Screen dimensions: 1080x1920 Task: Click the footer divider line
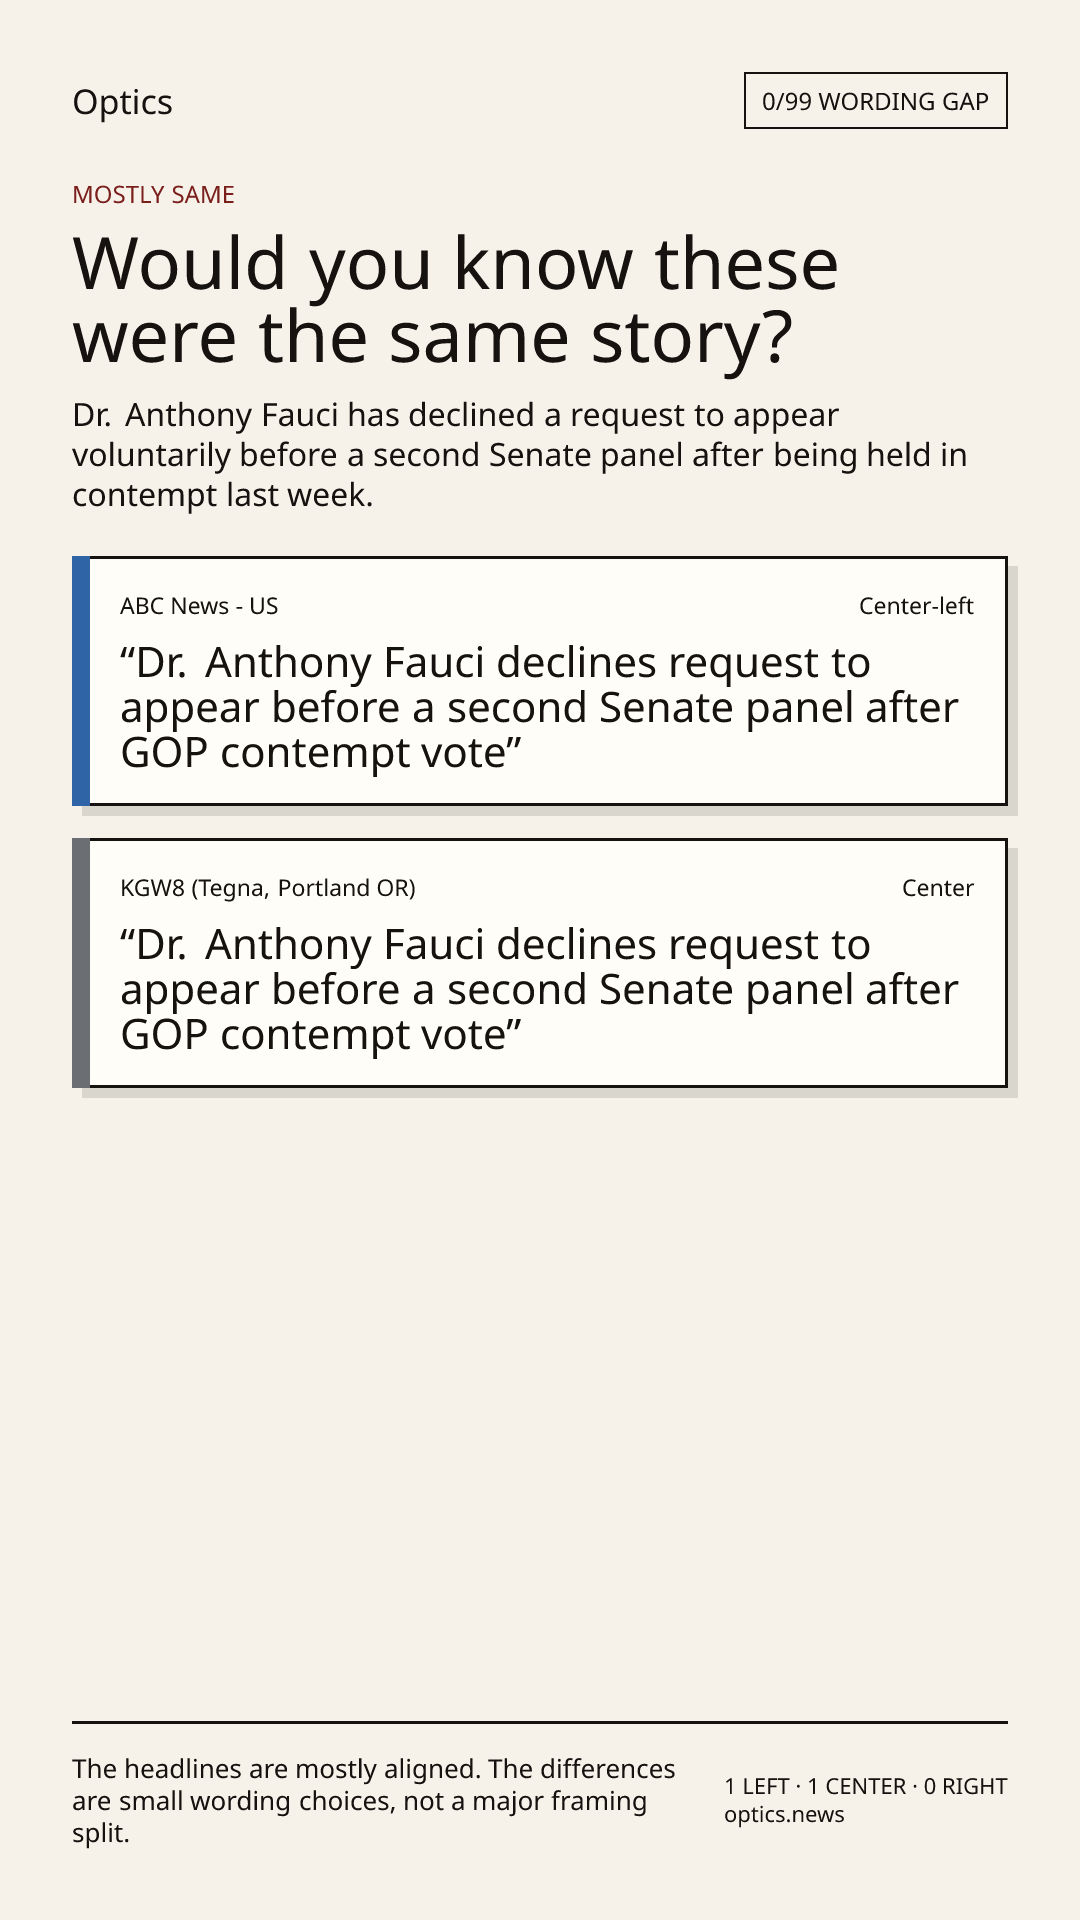point(540,1722)
